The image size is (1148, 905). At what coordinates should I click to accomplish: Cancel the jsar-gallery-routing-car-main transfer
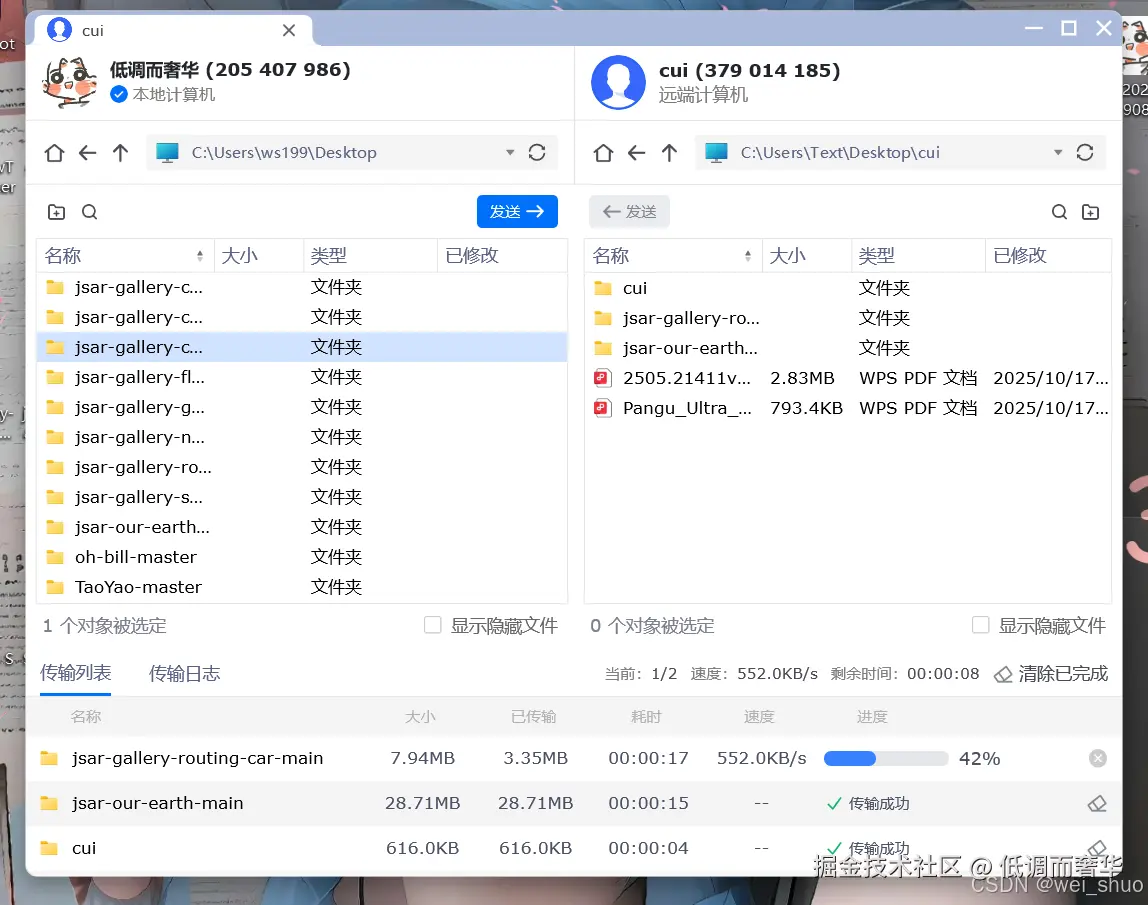point(1098,758)
